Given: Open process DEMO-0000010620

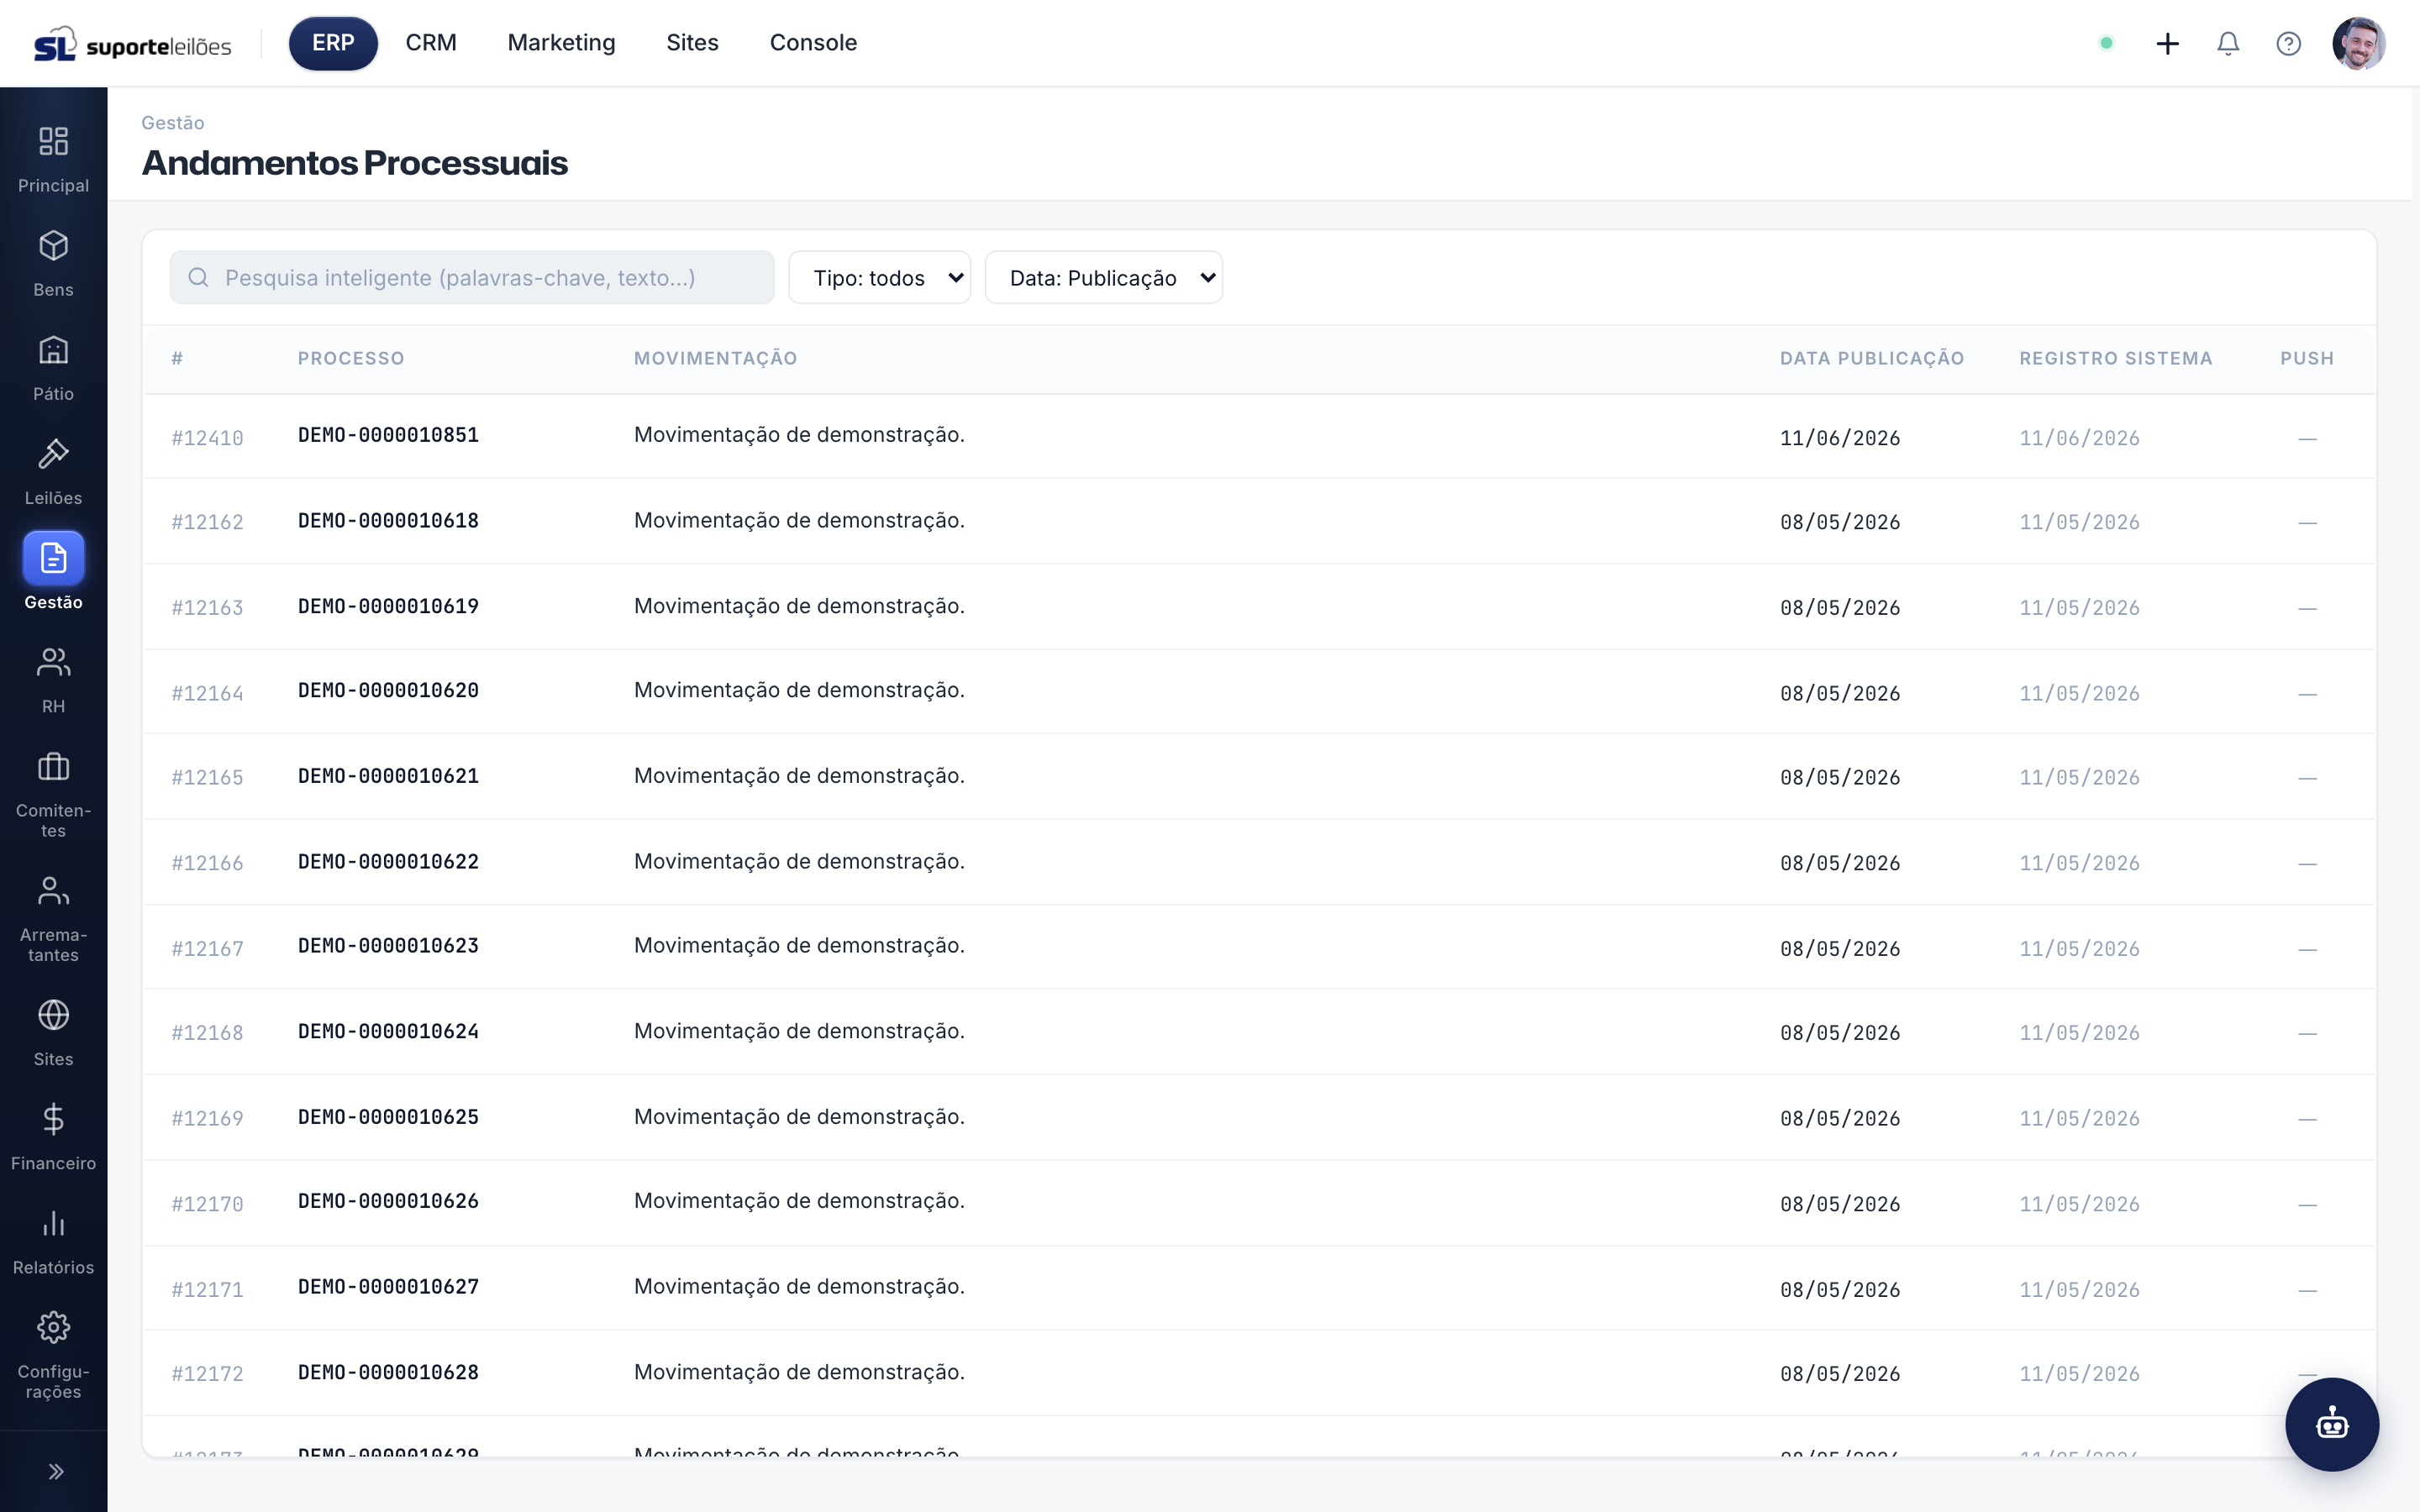Looking at the screenshot, I should click(388, 690).
